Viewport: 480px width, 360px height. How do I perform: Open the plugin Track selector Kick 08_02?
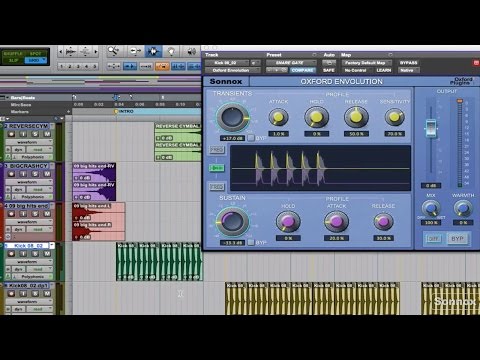click(227, 63)
